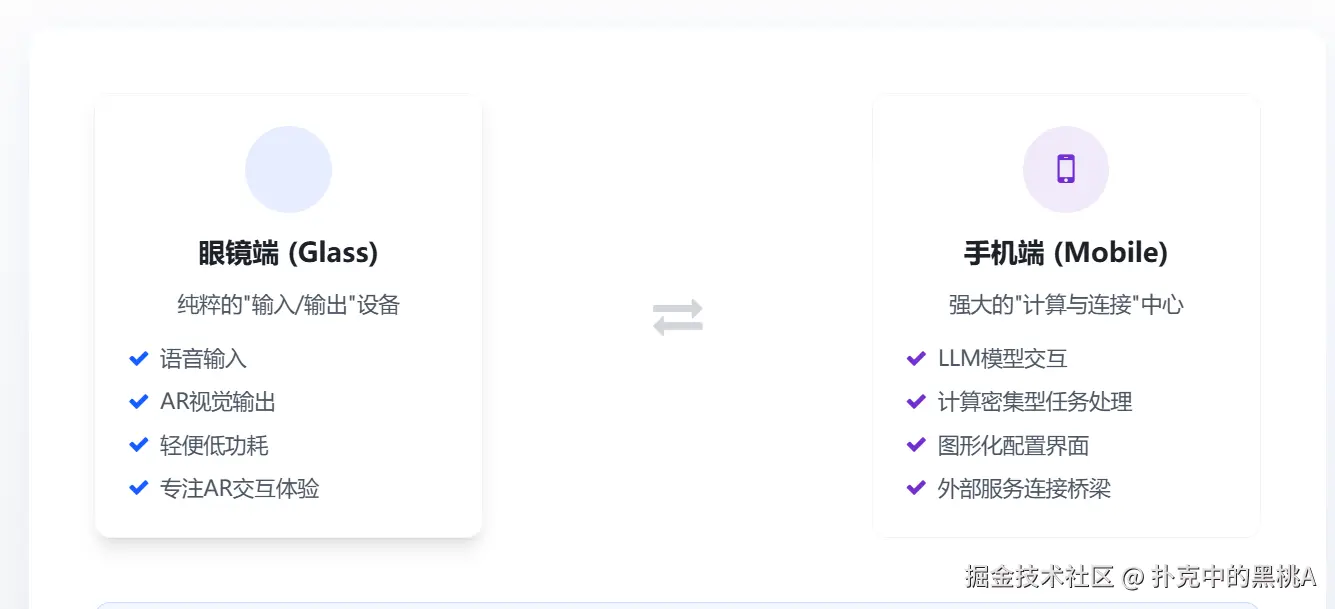
Task: Select the 手机端 (Mobile) heading
Action: (1065, 253)
